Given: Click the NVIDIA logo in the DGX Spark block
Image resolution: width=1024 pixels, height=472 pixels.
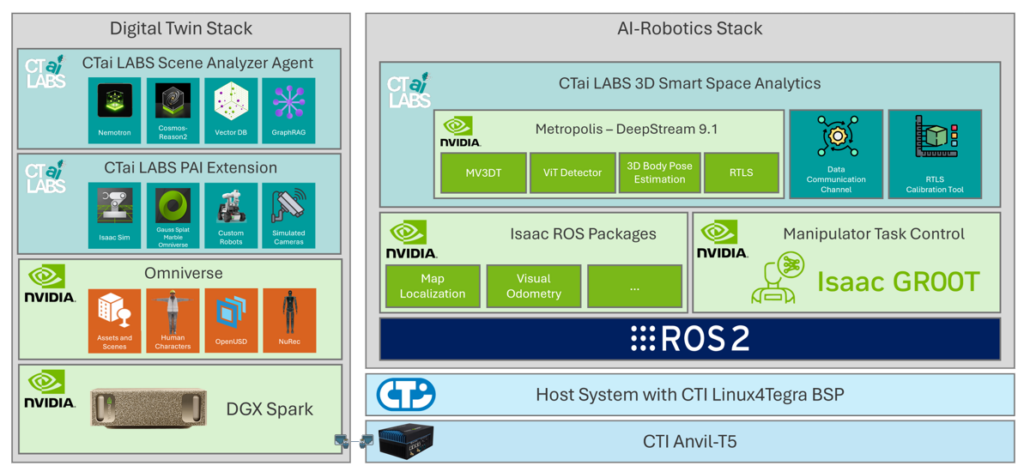Looking at the screenshot, I should coord(50,390).
